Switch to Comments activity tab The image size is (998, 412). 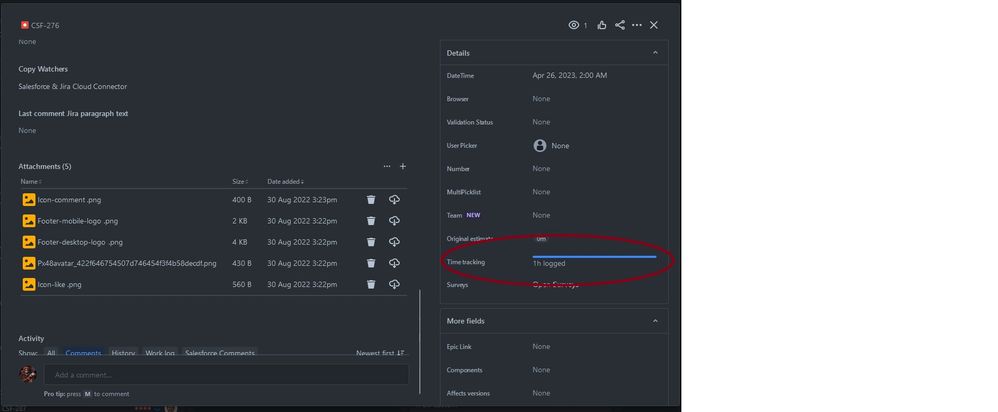(83, 353)
